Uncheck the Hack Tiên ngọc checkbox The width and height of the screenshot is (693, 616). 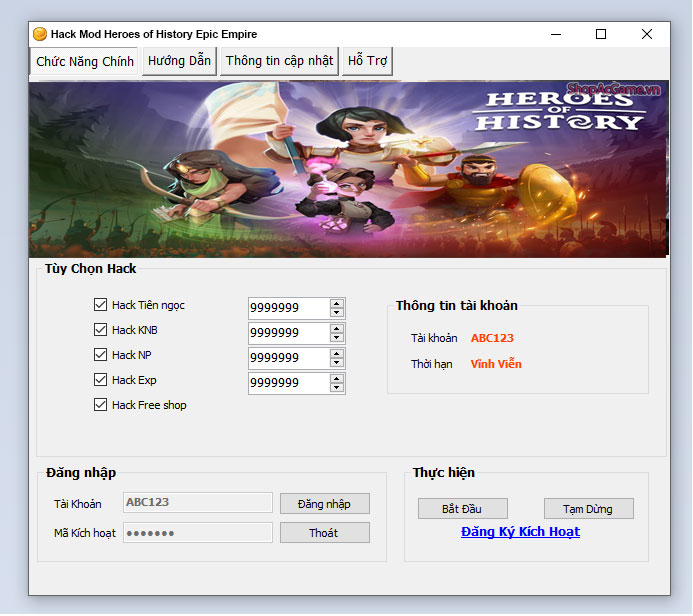pos(100,305)
